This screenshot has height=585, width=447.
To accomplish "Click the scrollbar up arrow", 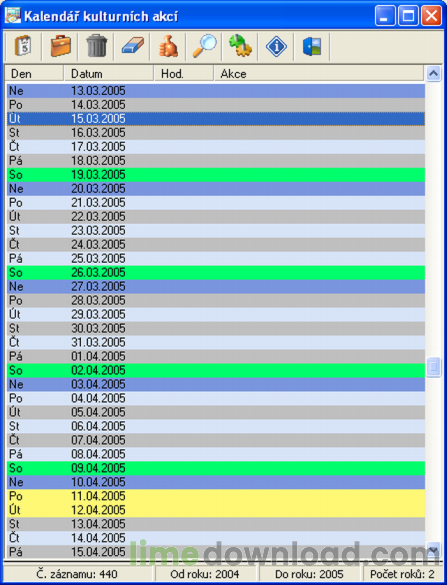I will click(x=433, y=73).
